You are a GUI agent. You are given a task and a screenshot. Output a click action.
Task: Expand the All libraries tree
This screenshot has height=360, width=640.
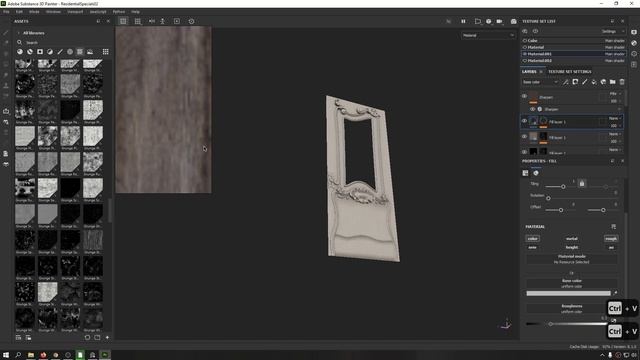point(18,33)
